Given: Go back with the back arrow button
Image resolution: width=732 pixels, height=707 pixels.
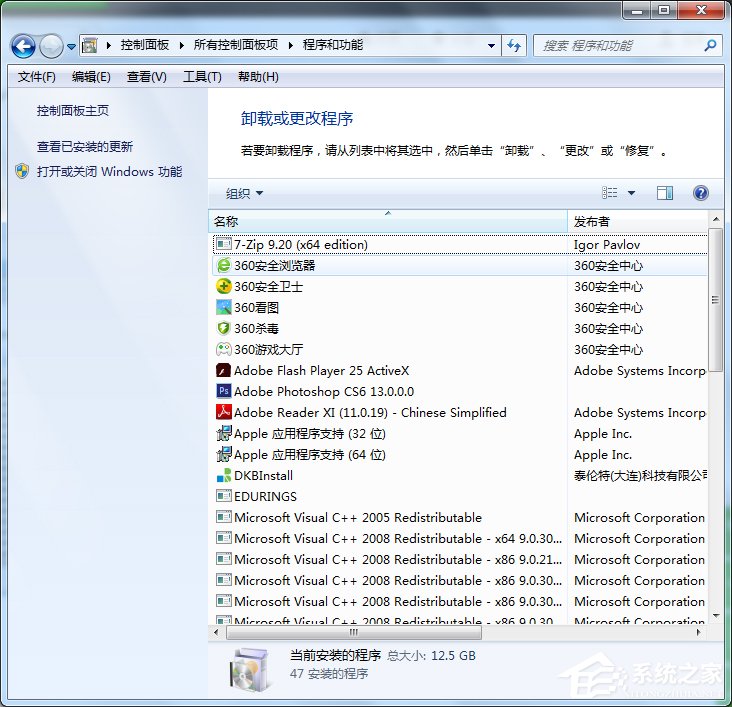Looking at the screenshot, I should (x=24, y=46).
